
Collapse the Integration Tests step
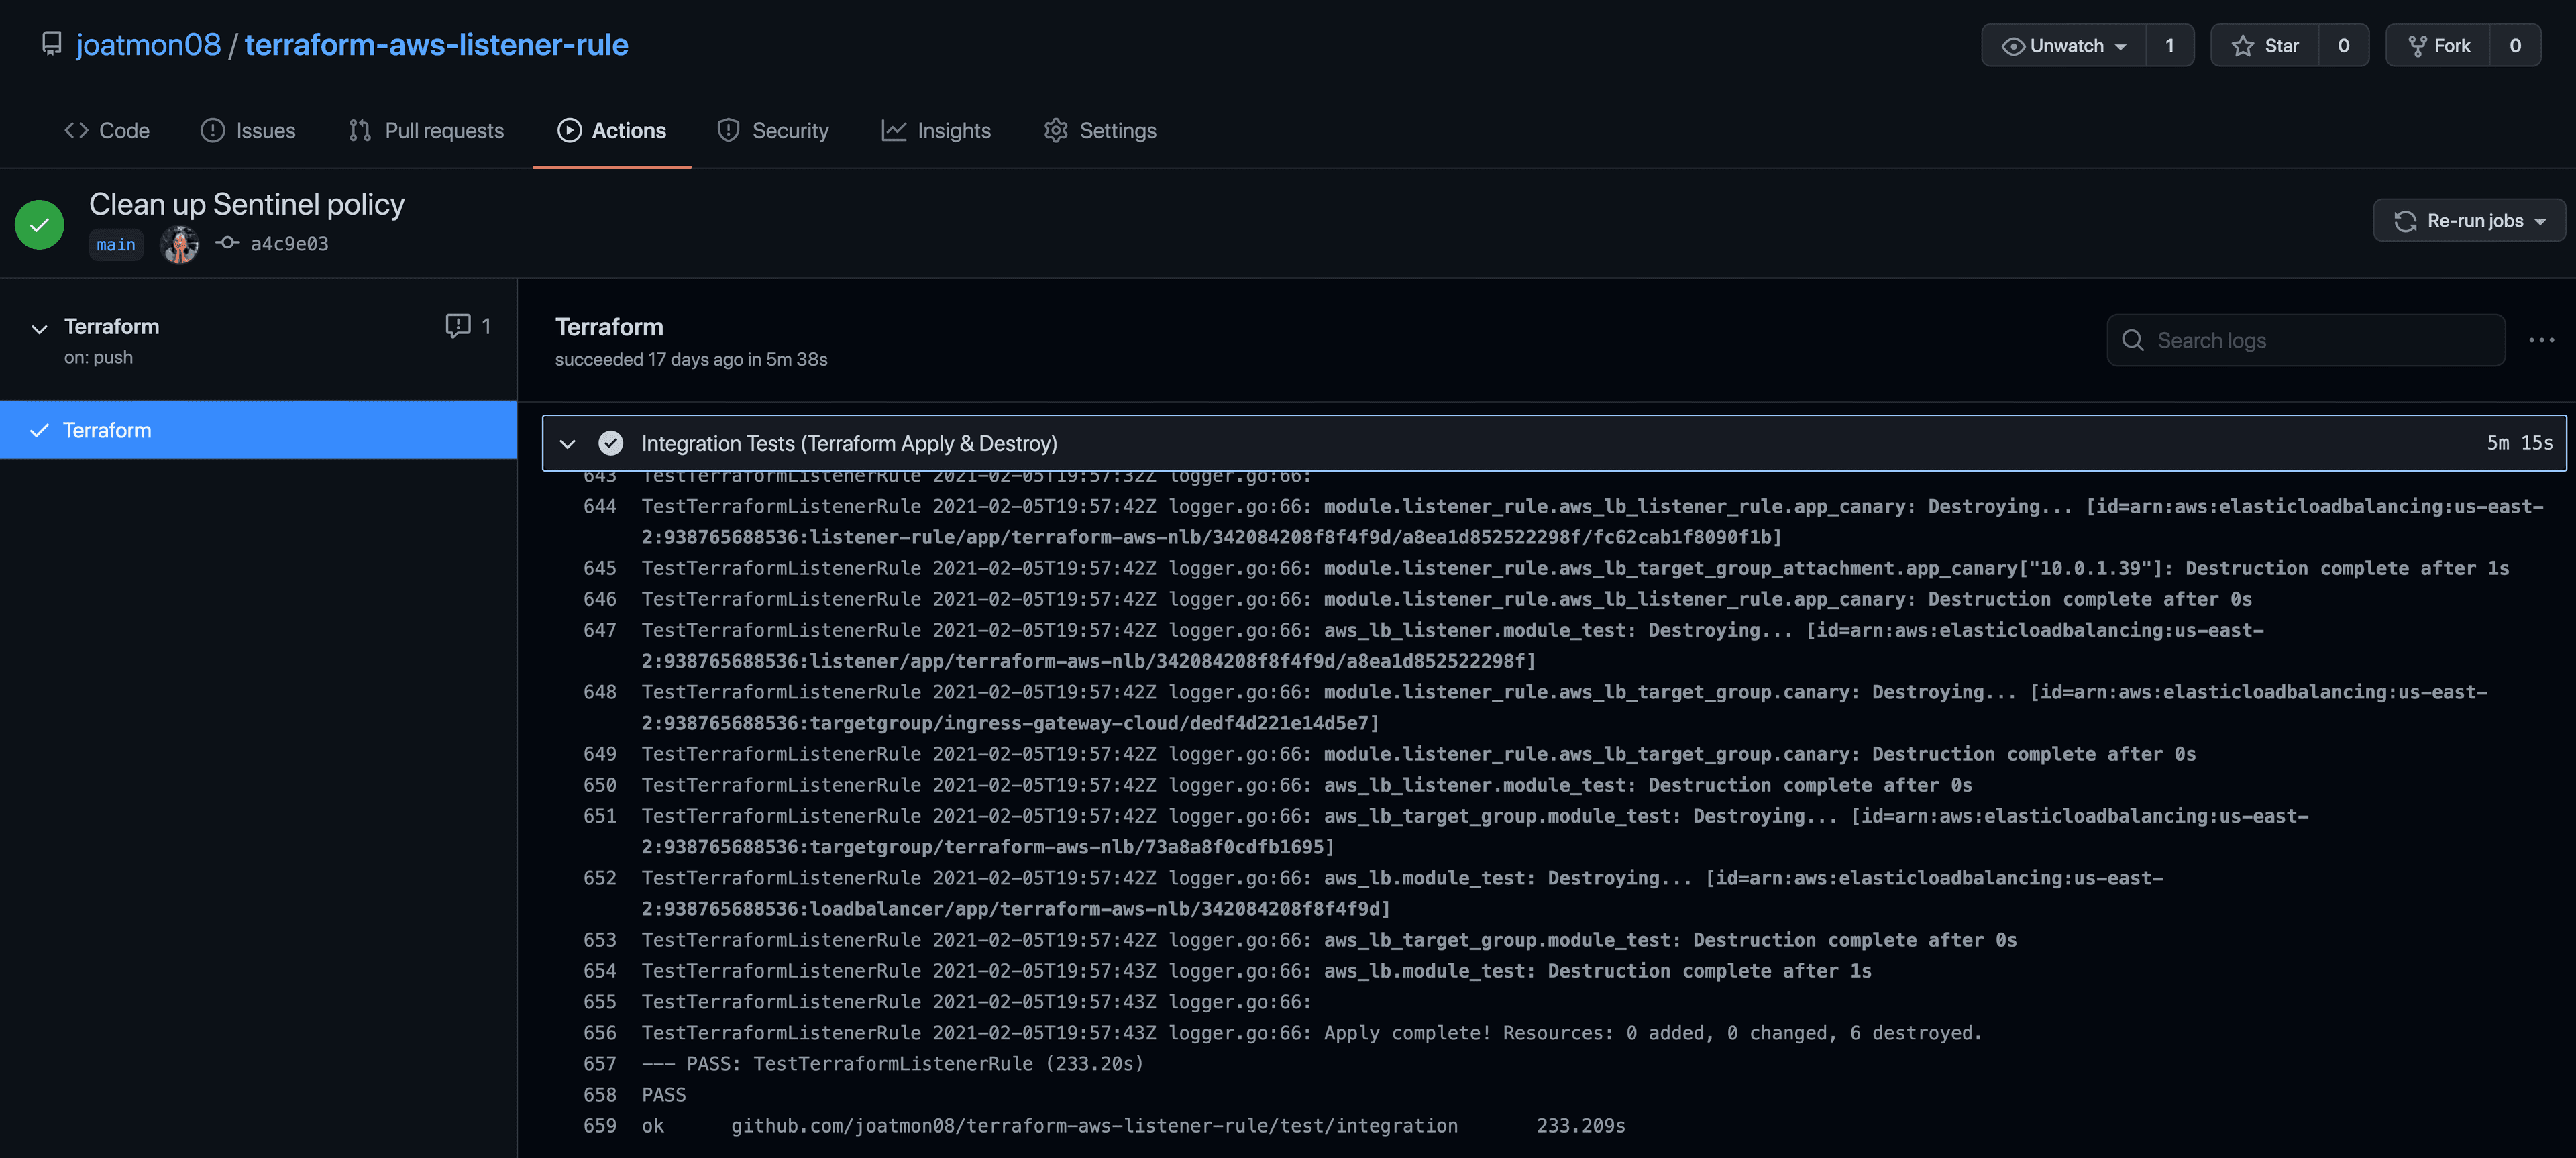(x=568, y=444)
